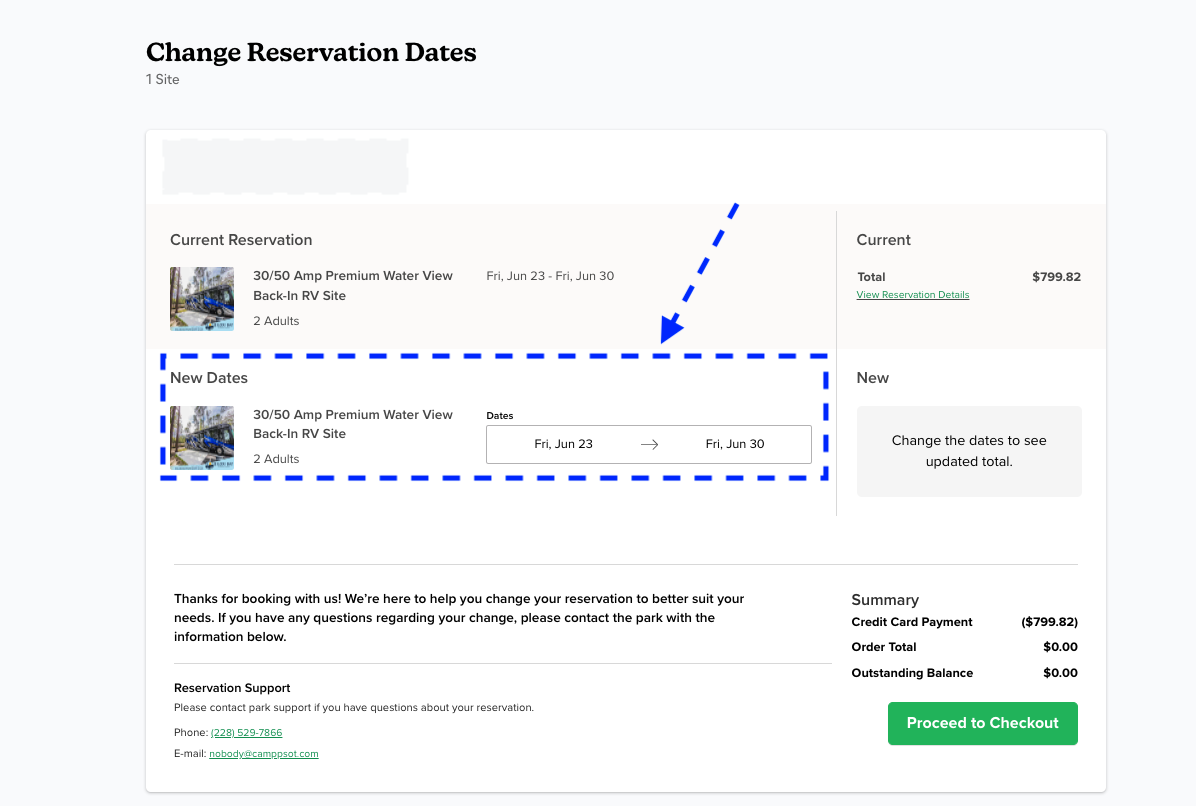The image size is (1196, 806).
Task: Click the blue dashed arrow annotation
Action: 700,270
